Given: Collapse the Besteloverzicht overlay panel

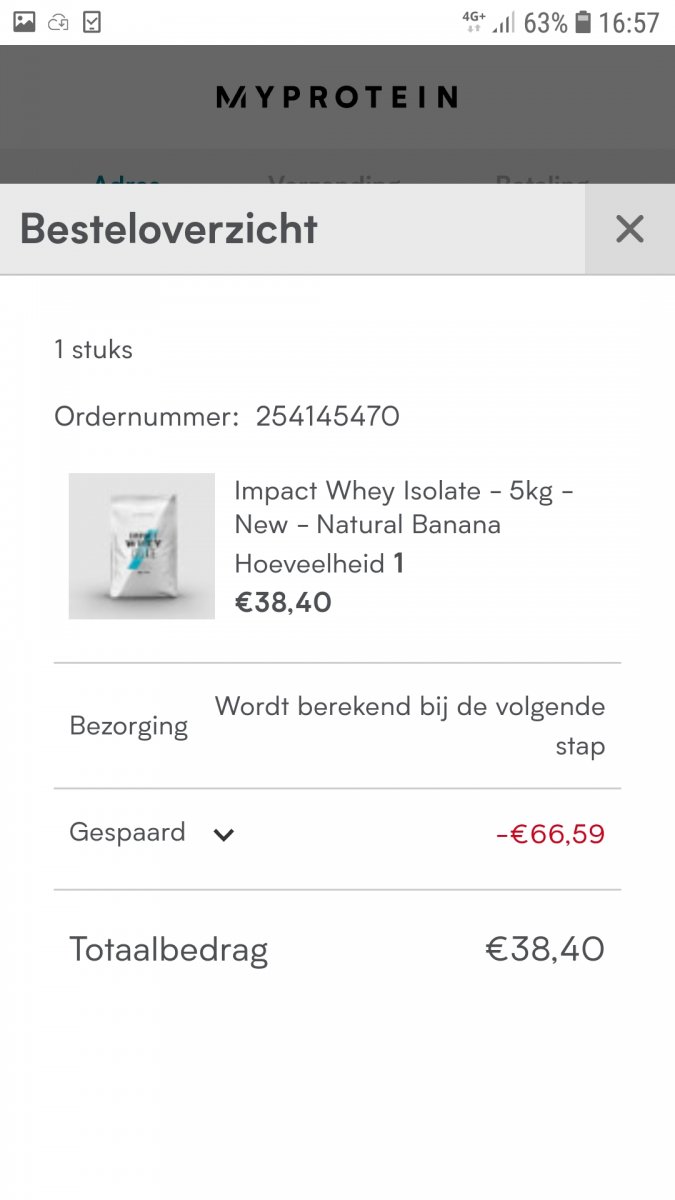Looking at the screenshot, I should click(629, 229).
